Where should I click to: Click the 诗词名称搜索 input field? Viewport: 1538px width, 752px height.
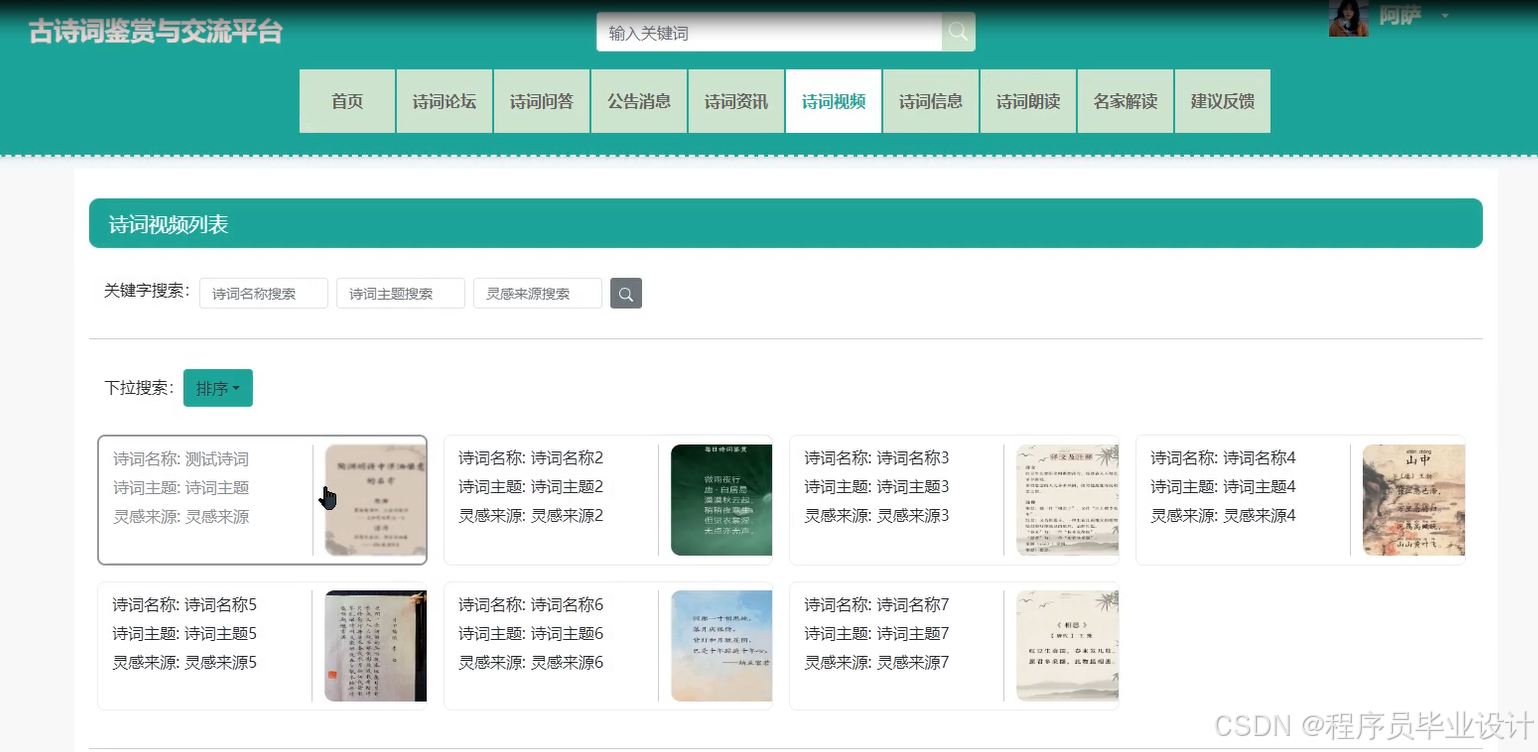pyautogui.click(x=263, y=293)
